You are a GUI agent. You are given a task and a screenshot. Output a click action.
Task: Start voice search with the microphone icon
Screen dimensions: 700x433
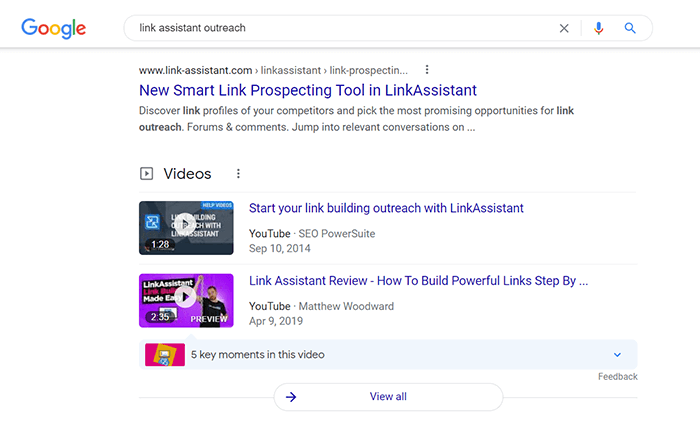[x=598, y=28]
